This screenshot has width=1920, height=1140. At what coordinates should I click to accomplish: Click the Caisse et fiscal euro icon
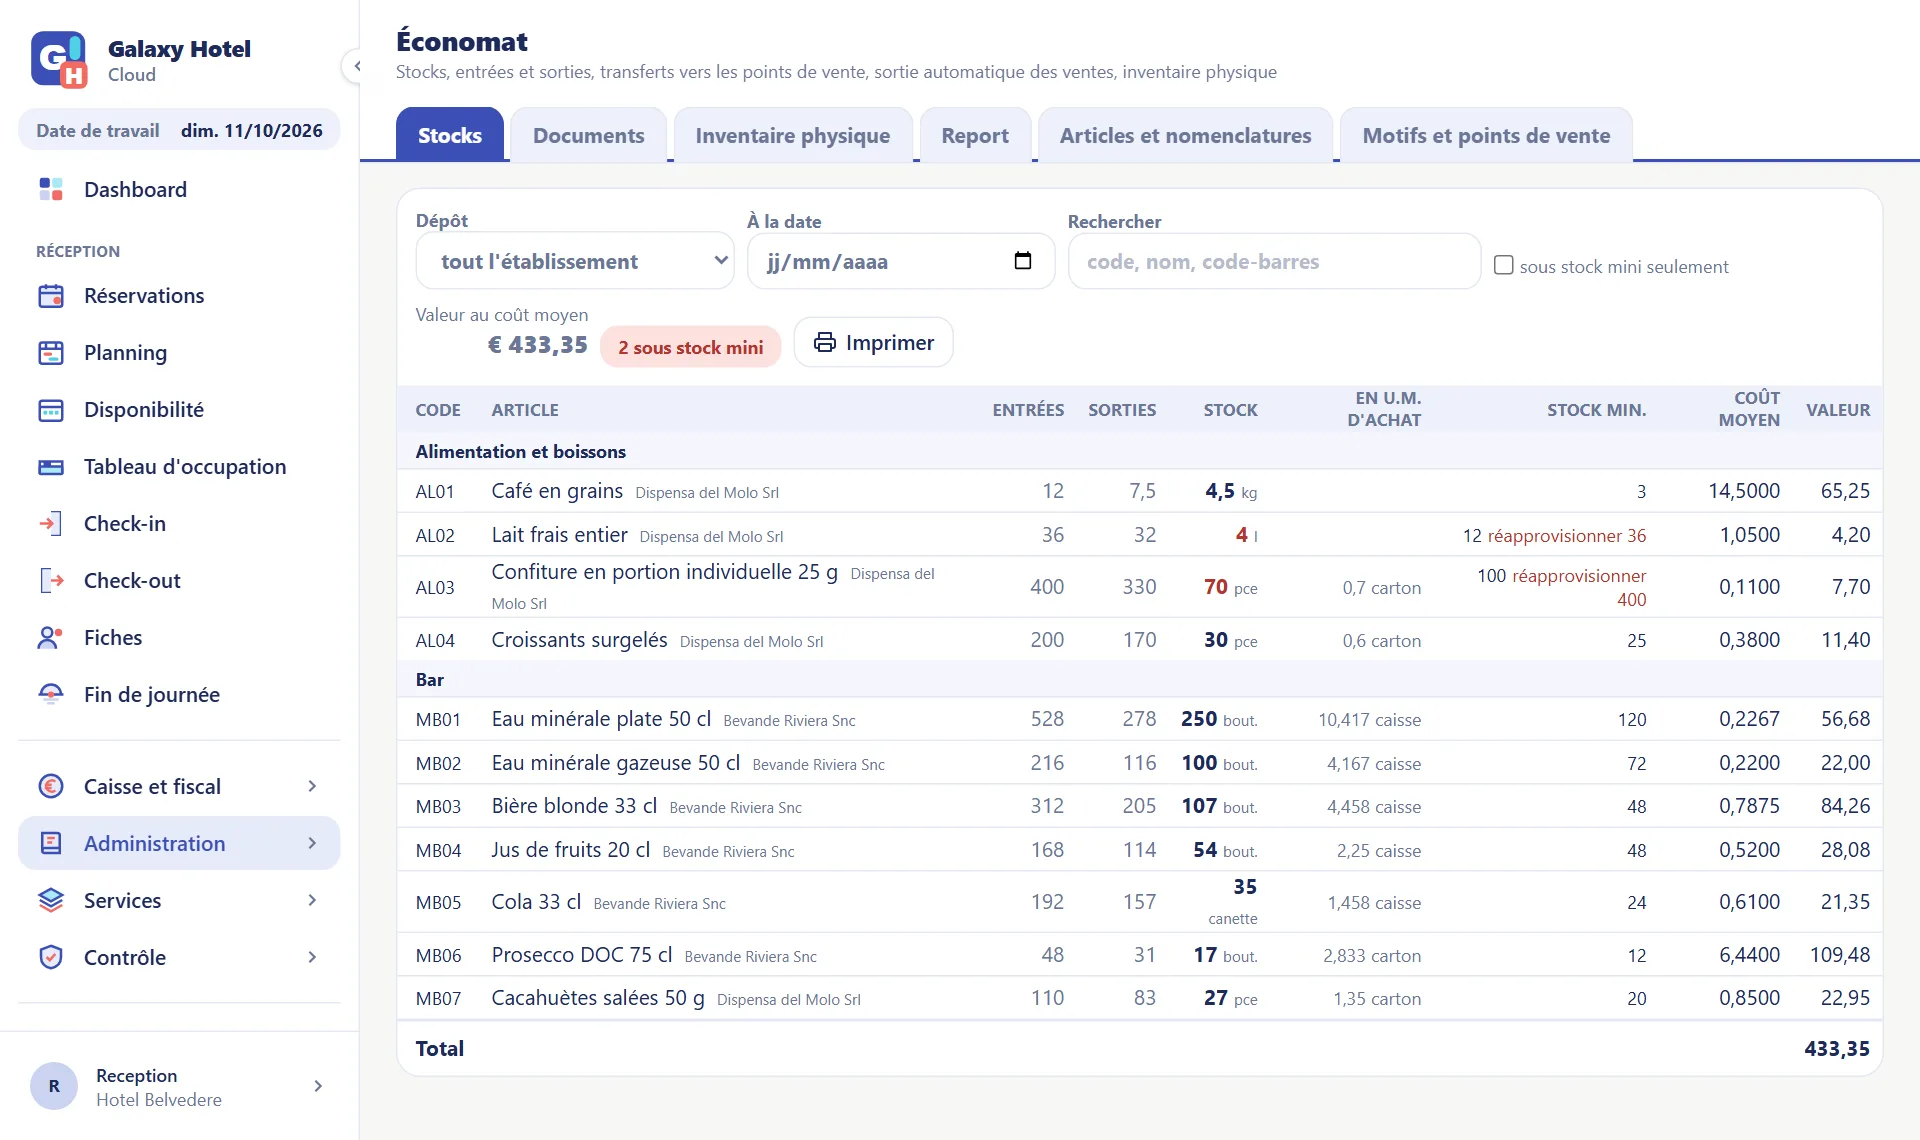[x=51, y=787]
